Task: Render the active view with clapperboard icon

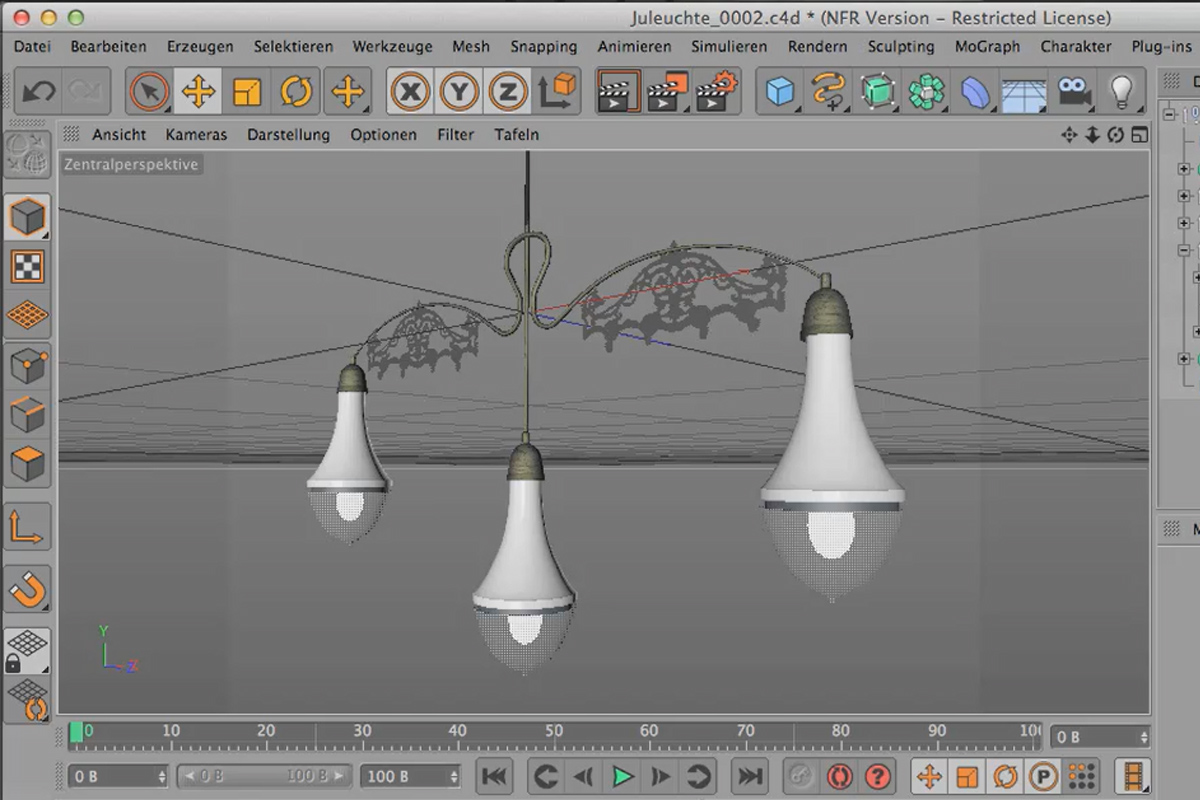Action: point(620,92)
